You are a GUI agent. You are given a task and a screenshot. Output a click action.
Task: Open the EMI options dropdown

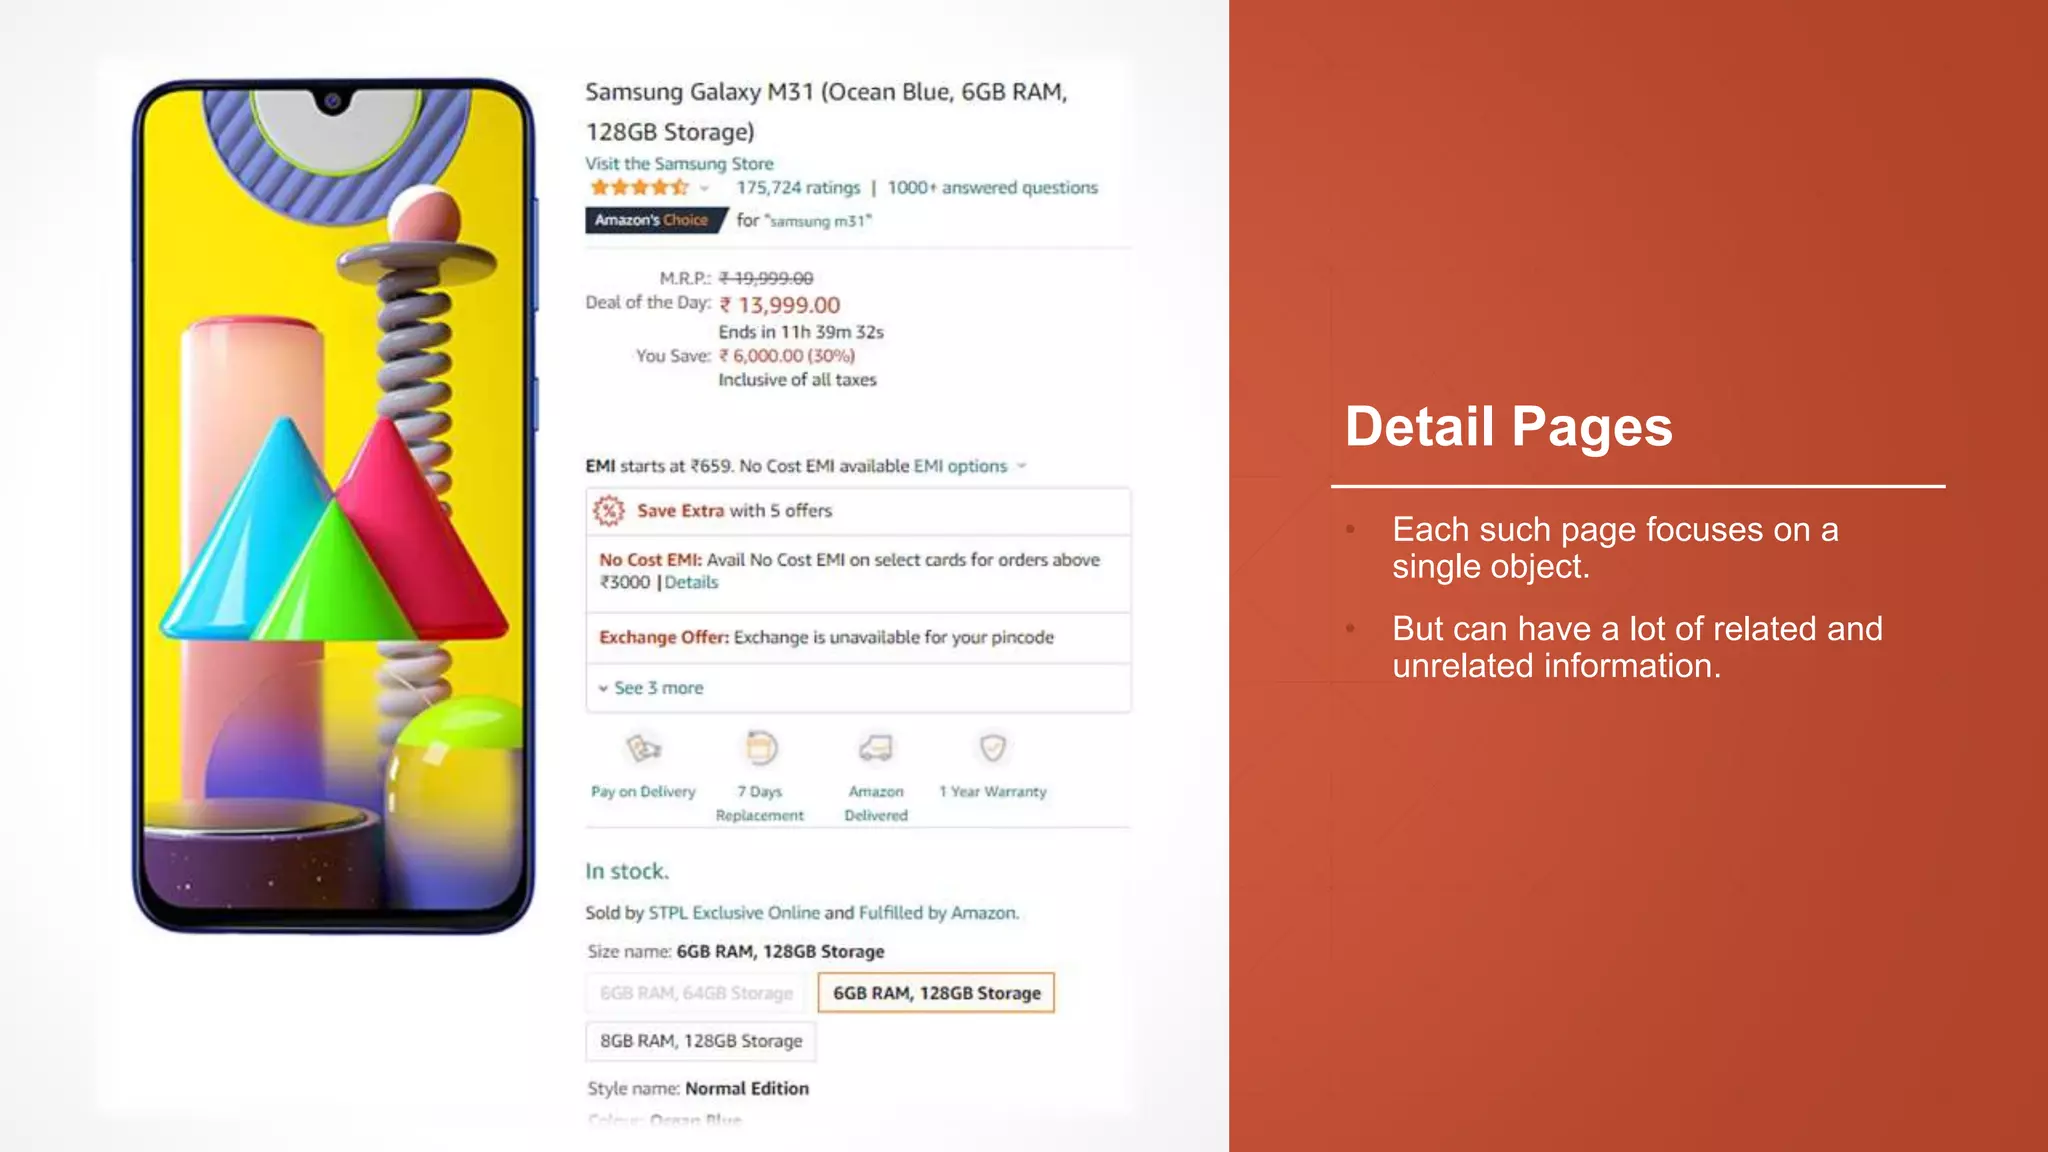coord(970,466)
